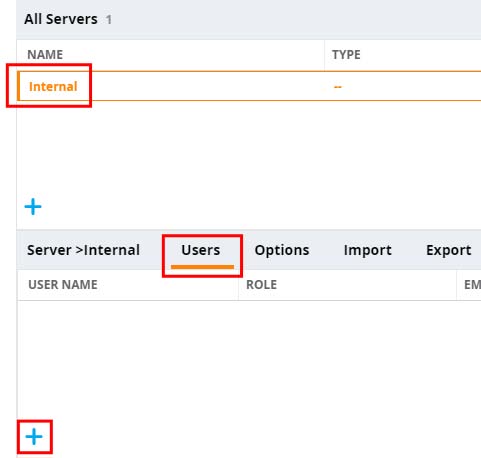The image size is (481, 458).
Task: Sort users by USER NAME header
Action: pos(63,285)
